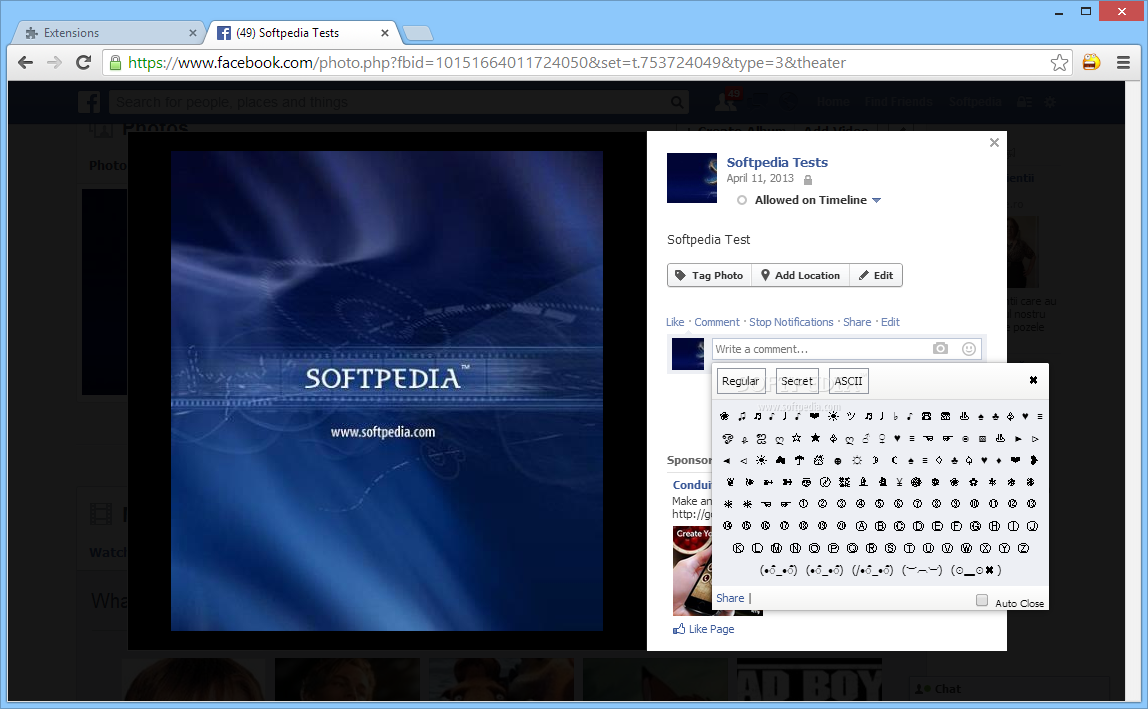
Task: Insert the circled letter M symbol
Action: click(776, 548)
